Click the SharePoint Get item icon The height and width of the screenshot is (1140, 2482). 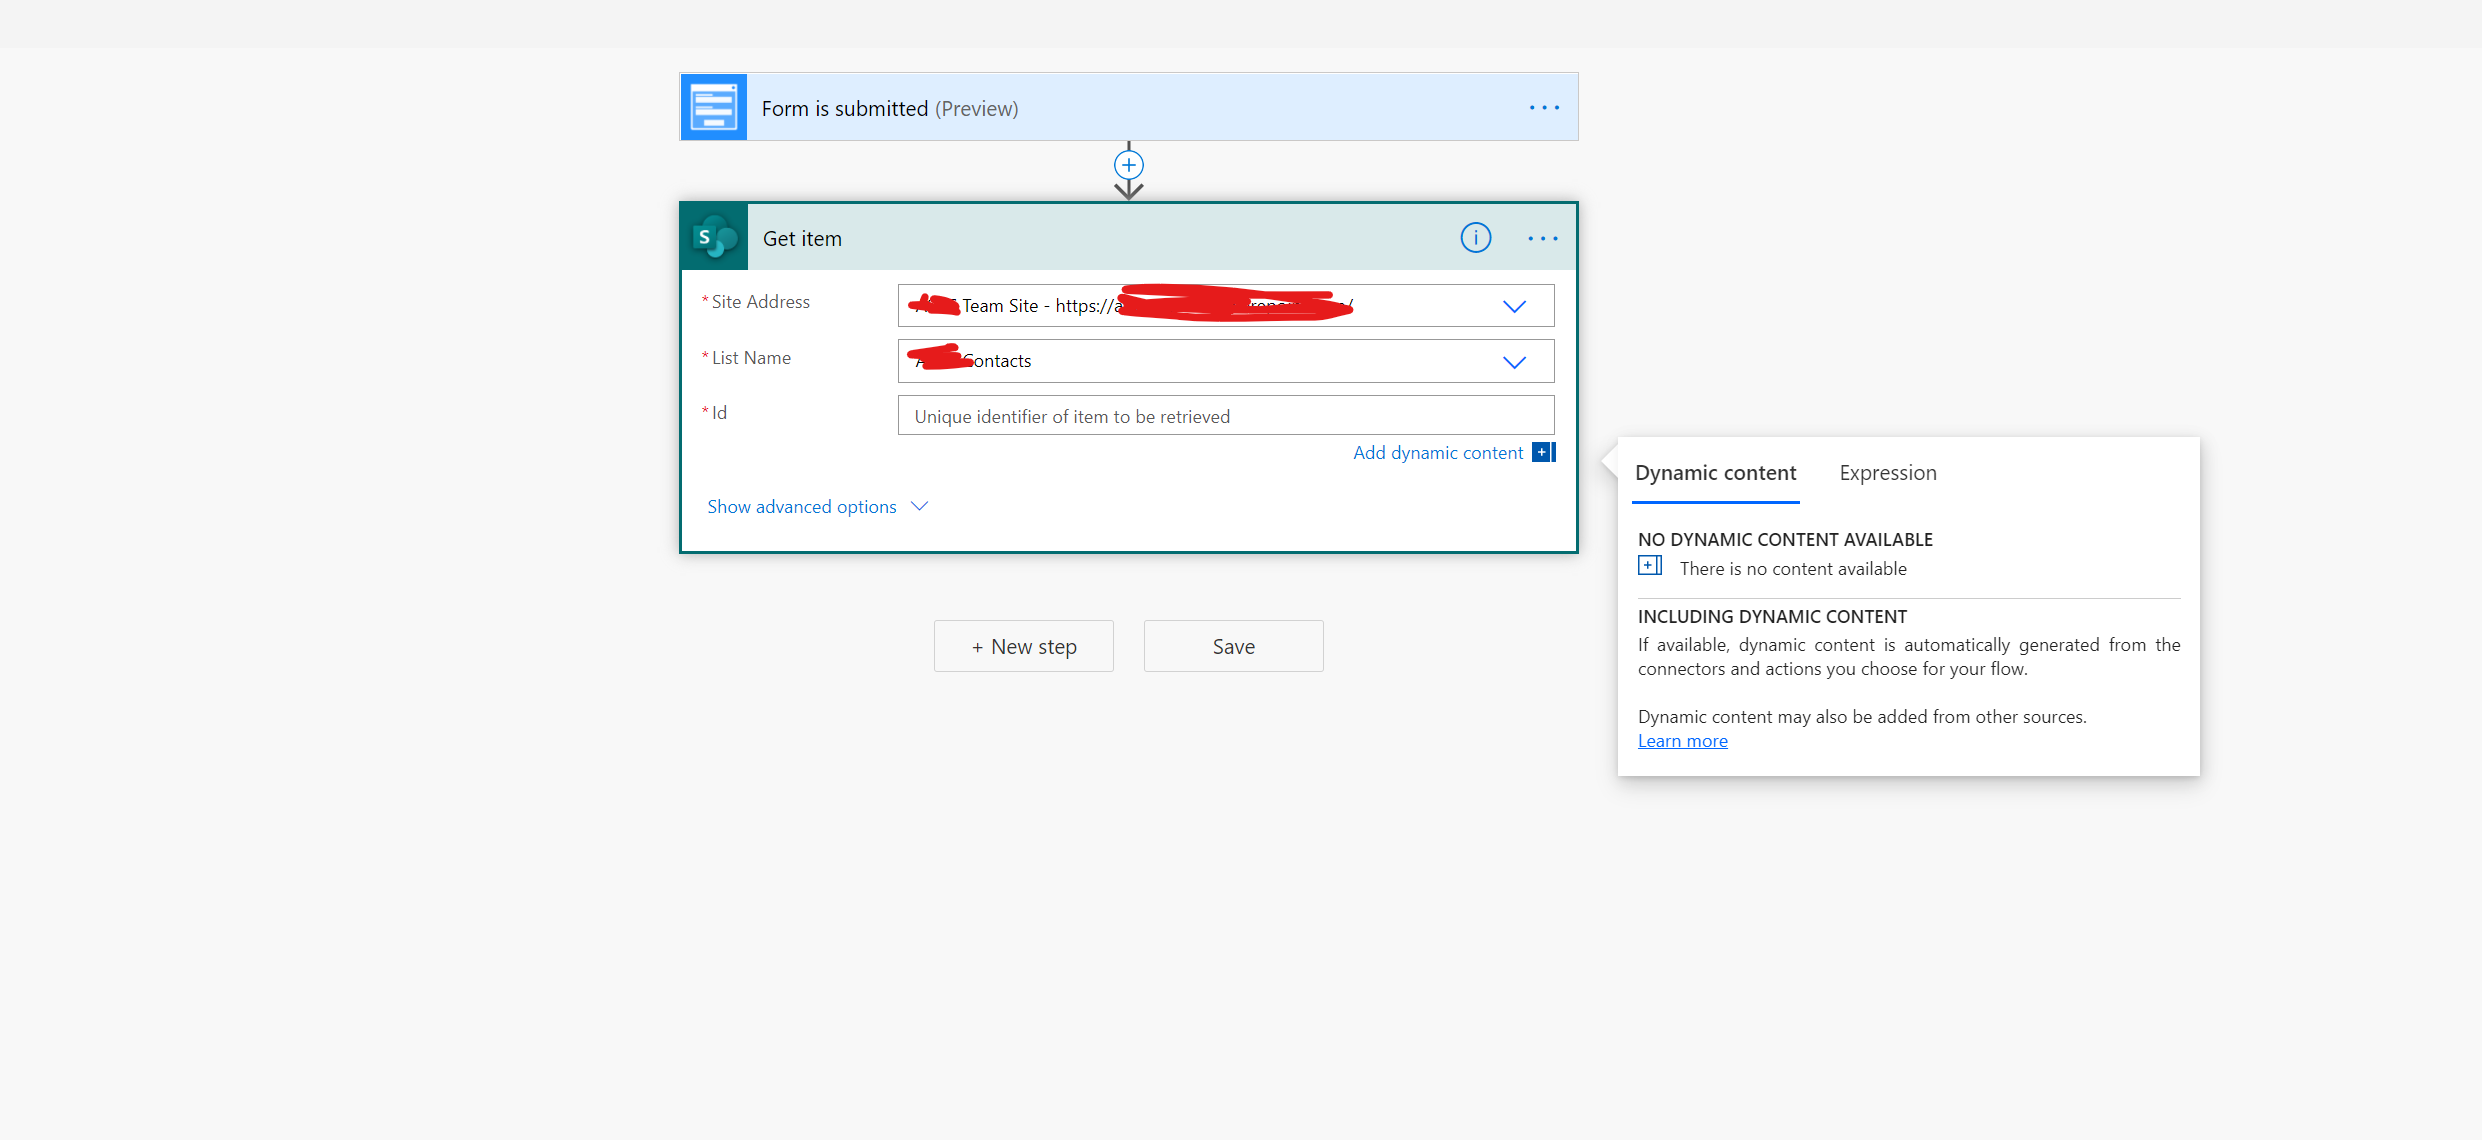click(714, 238)
